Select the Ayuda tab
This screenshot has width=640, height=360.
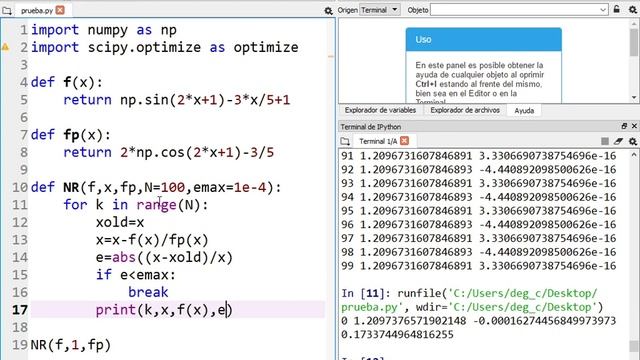point(524,111)
